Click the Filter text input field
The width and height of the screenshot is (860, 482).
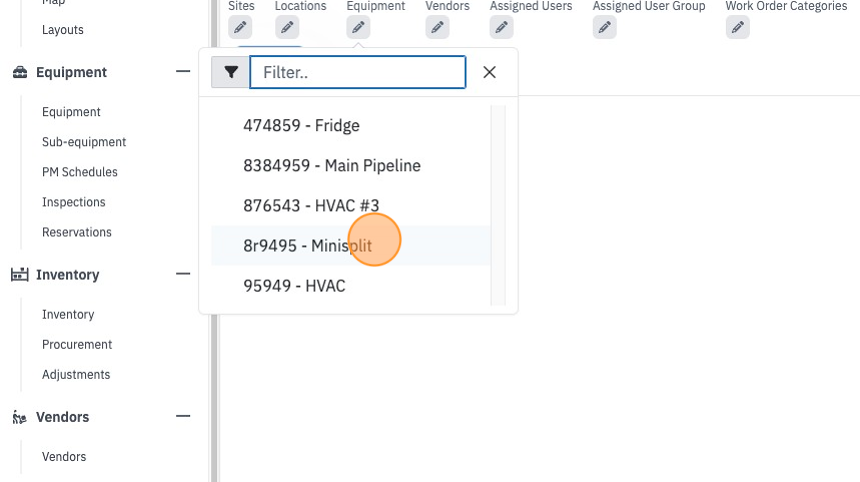click(x=358, y=72)
